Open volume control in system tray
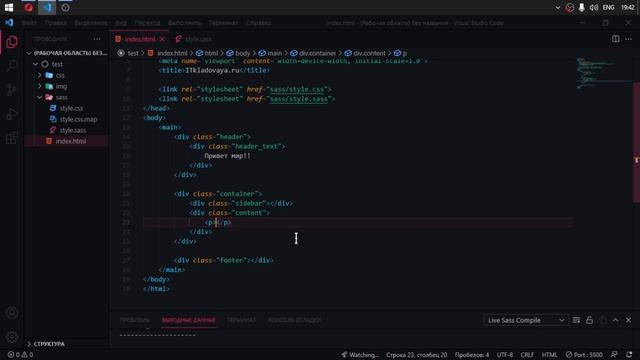The image size is (640, 360). click(594, 7)
